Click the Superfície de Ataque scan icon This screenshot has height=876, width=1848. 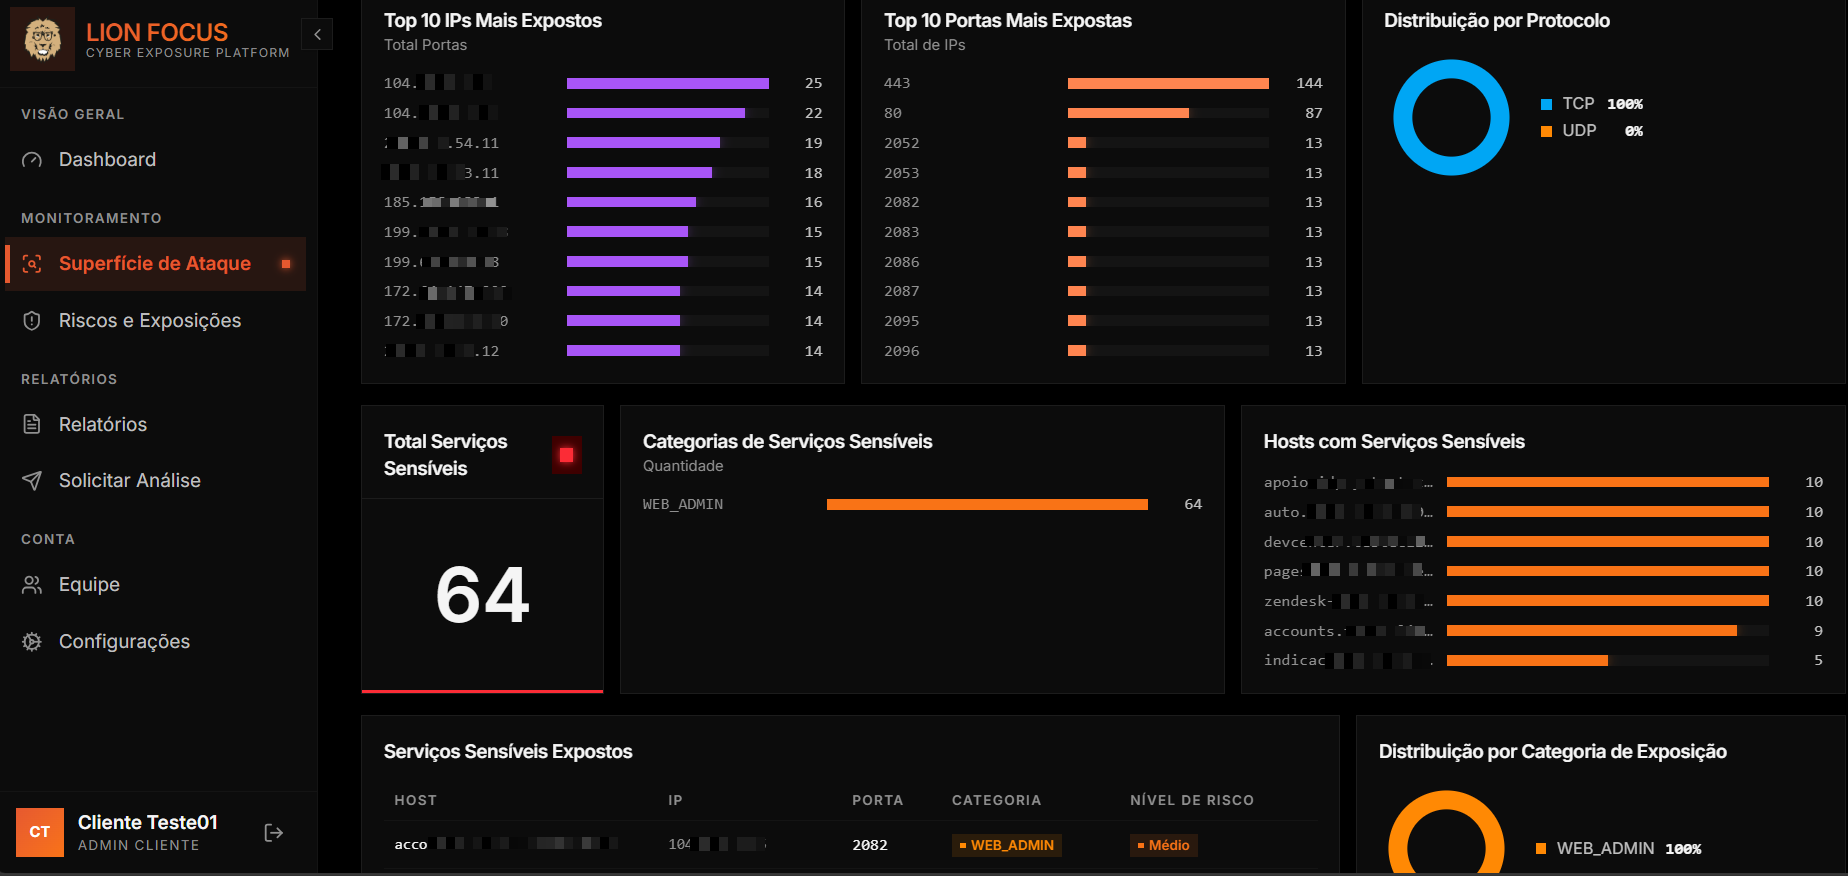32,264
